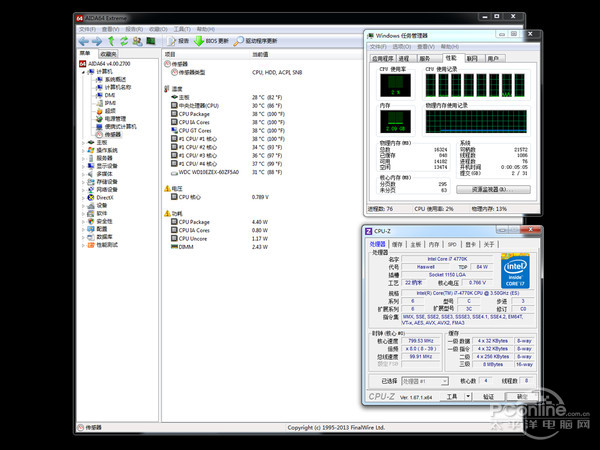Select AIDA64 v4.00.2700 root tree item
This screenshot has width=600, height=450.
105,64
